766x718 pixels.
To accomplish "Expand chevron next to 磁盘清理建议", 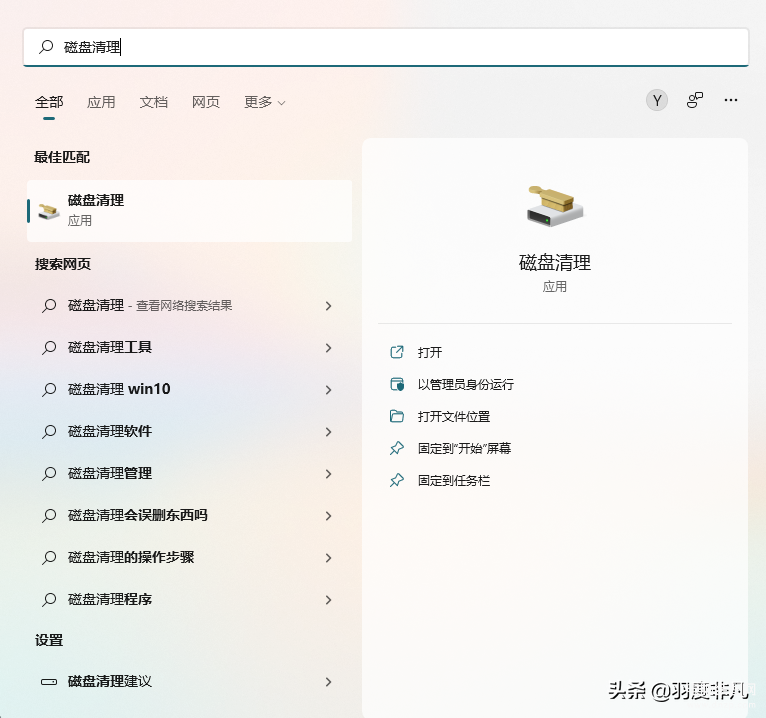I will point(328,682).
